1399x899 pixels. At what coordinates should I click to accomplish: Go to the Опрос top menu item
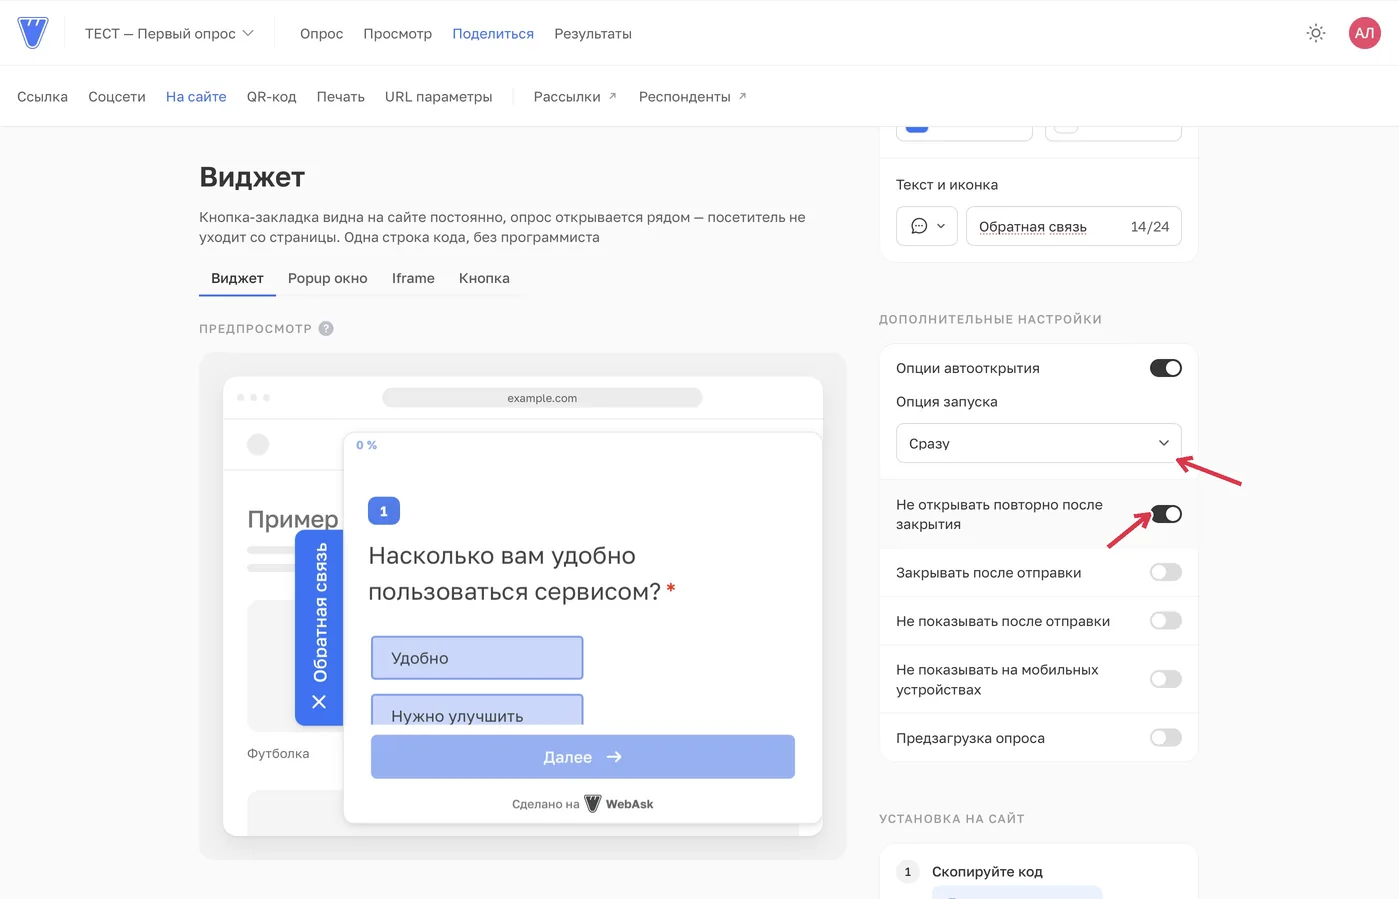(321, 33)
